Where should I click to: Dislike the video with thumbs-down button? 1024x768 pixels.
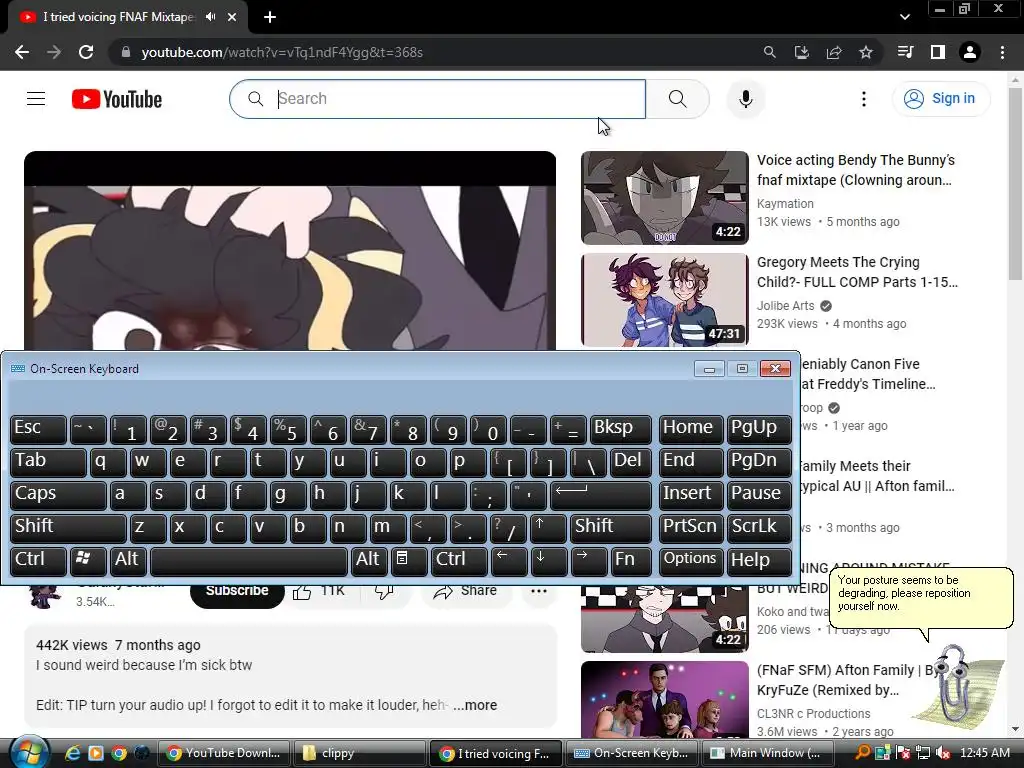tap(384, 591)
